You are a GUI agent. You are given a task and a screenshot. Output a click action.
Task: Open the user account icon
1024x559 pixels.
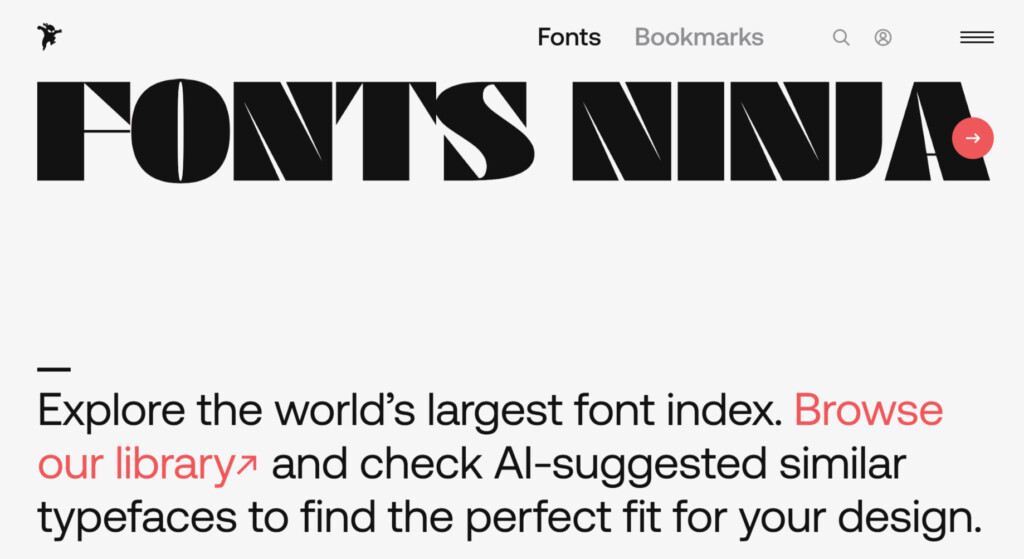(x=883, y=38)
